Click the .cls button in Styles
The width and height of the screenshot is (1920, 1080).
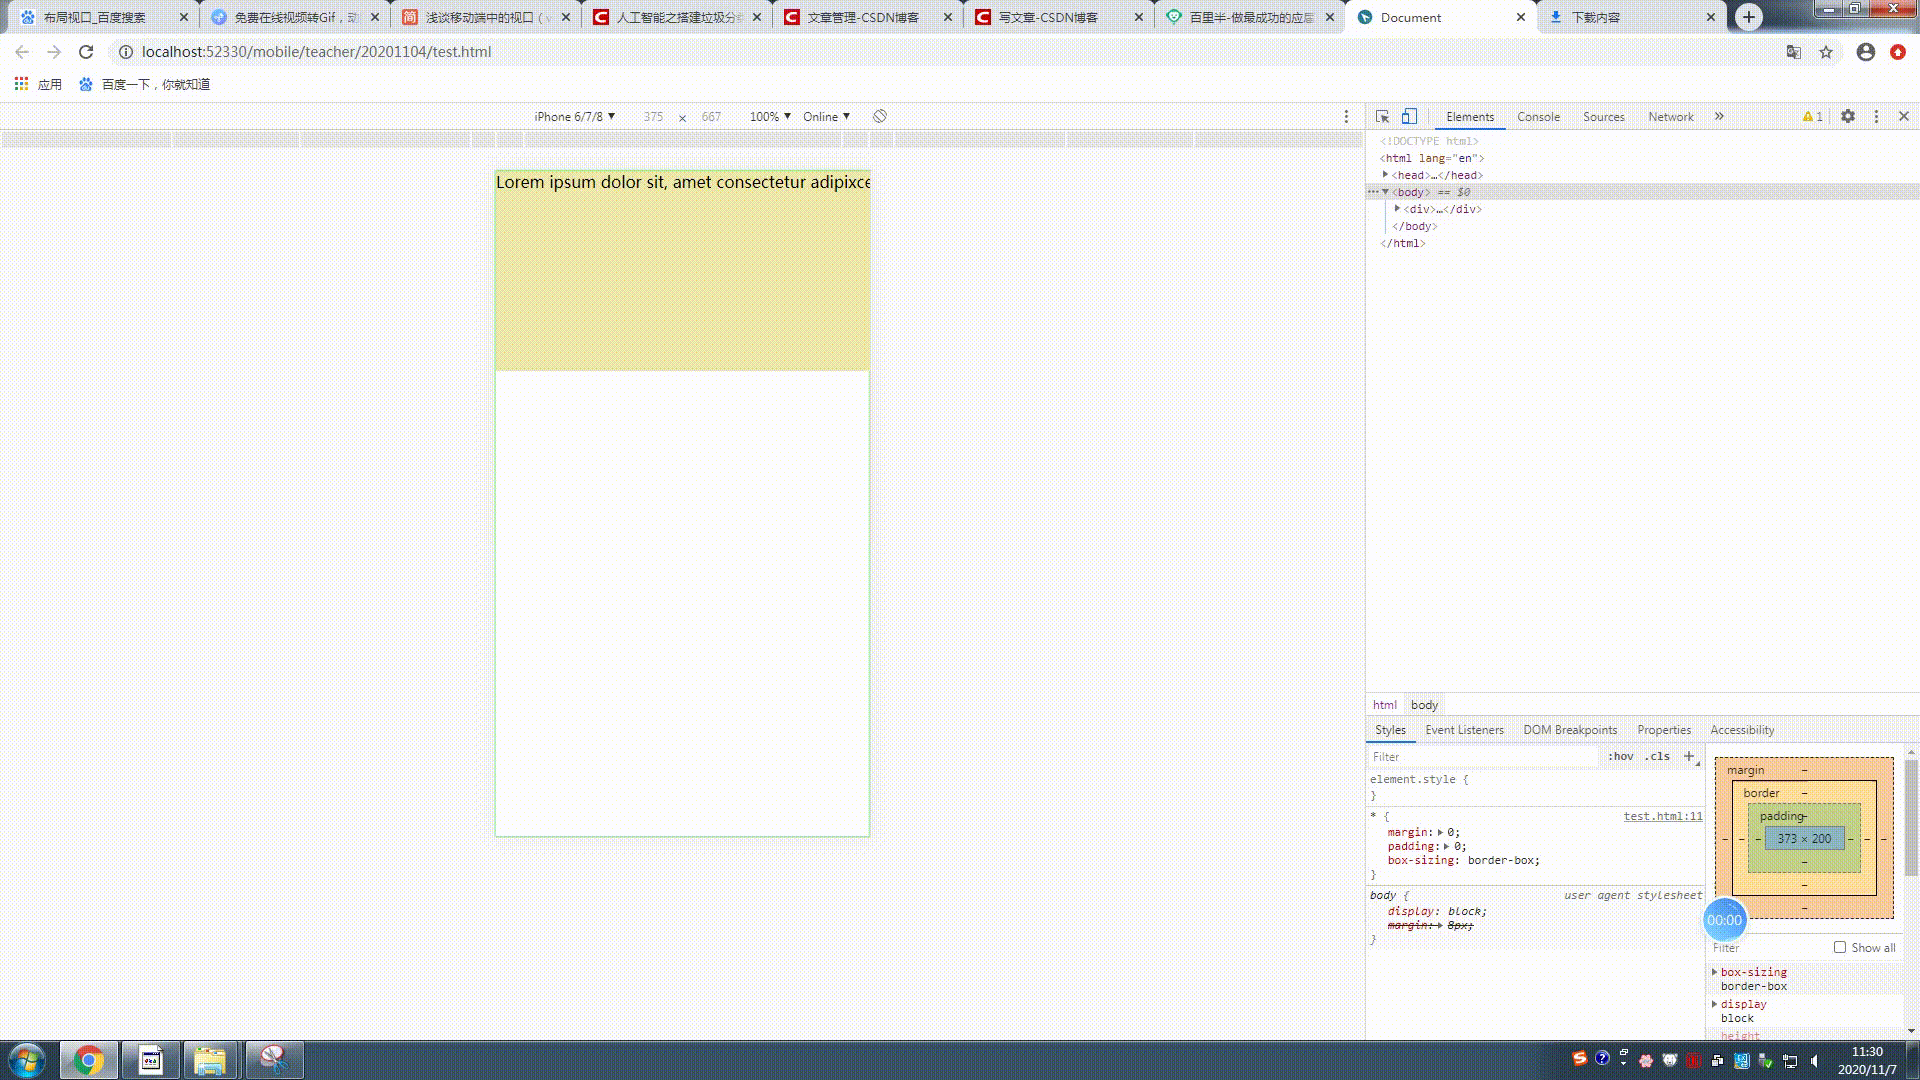1658,756
